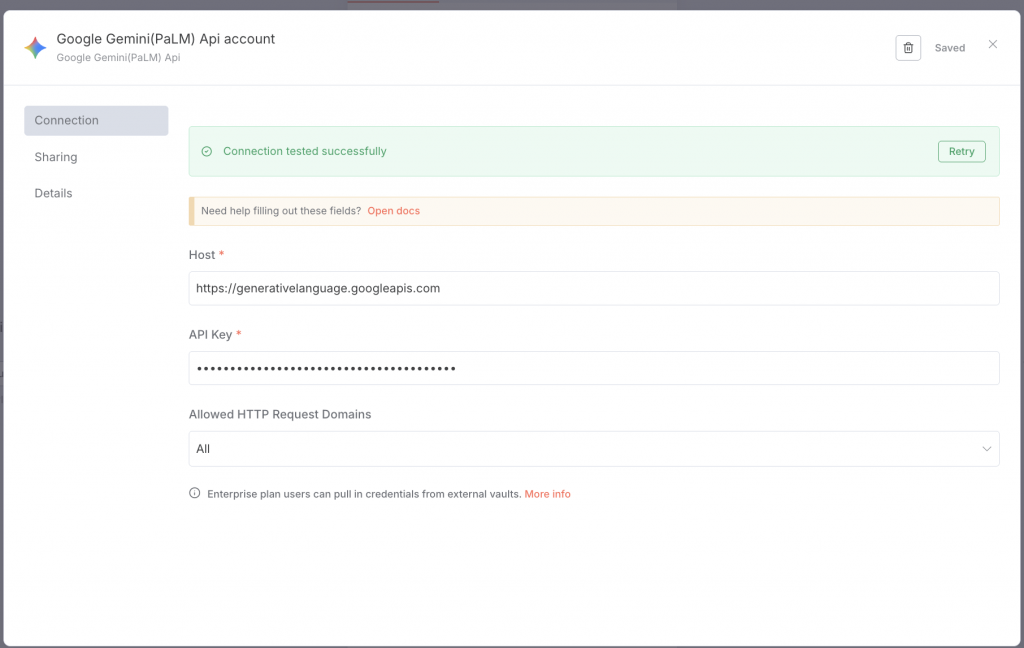Open docs link for field help

[x=393, y=211]
